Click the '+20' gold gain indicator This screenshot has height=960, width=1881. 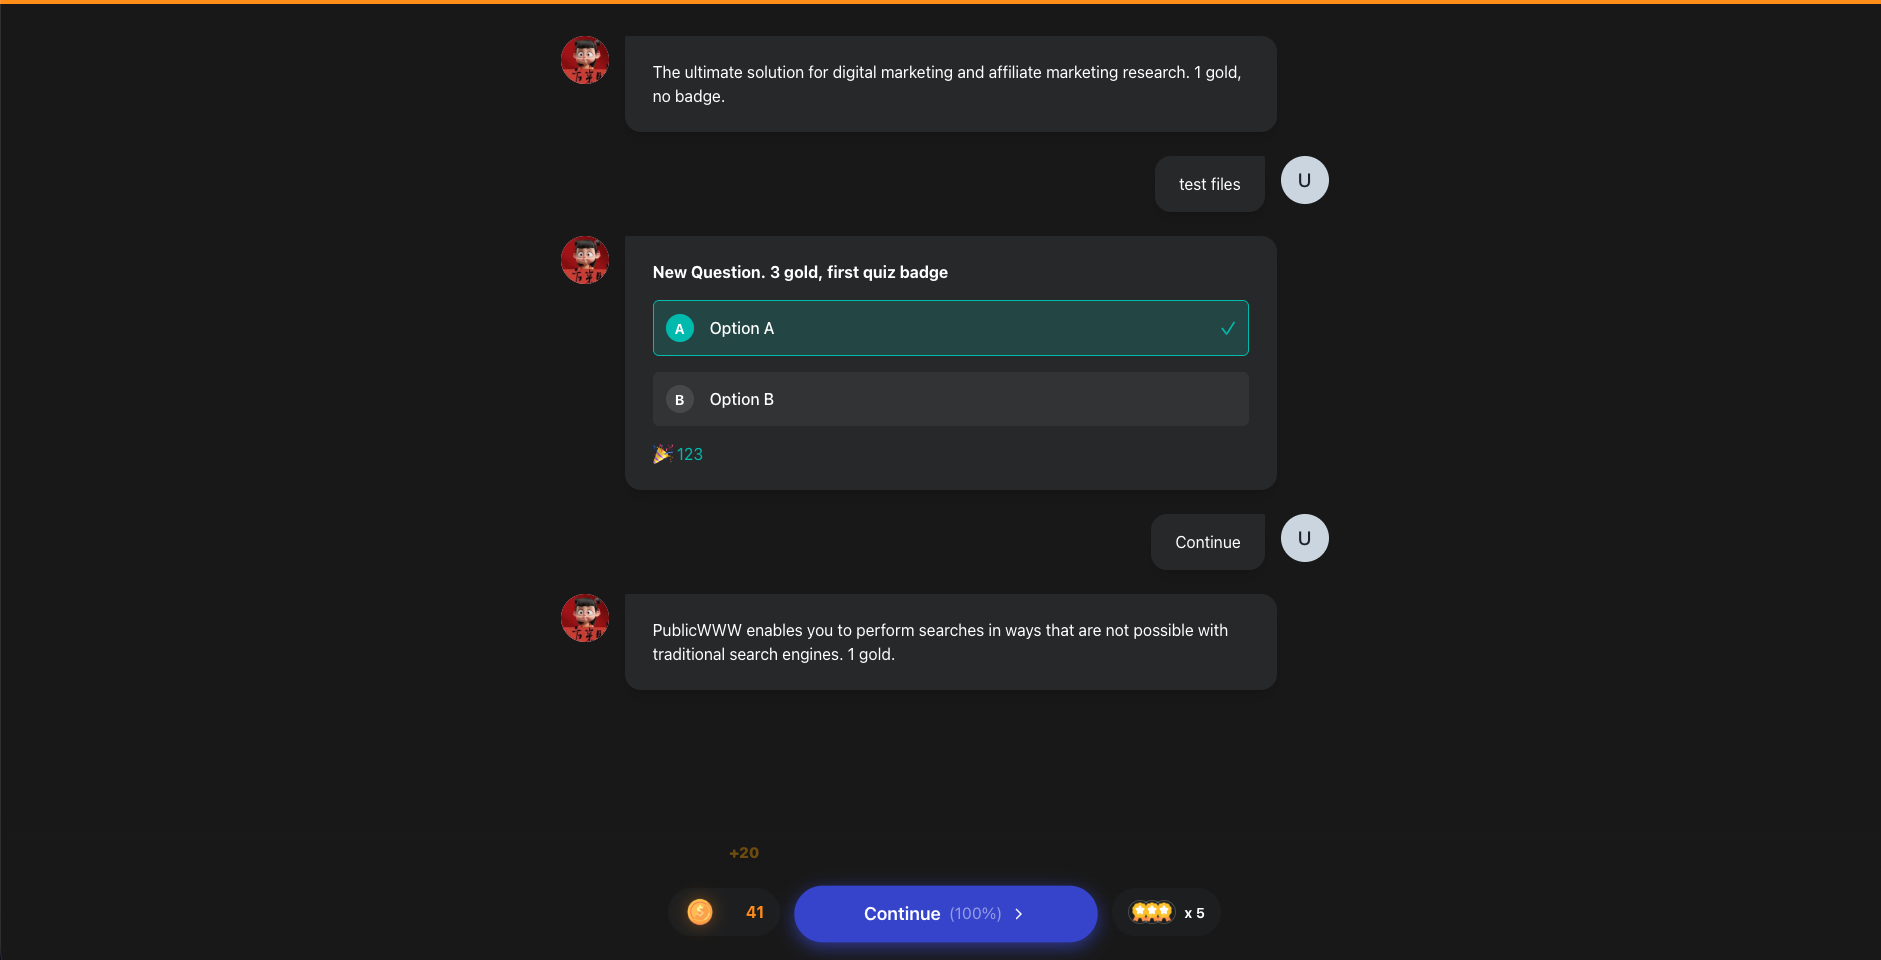click(x=743, y=852)
